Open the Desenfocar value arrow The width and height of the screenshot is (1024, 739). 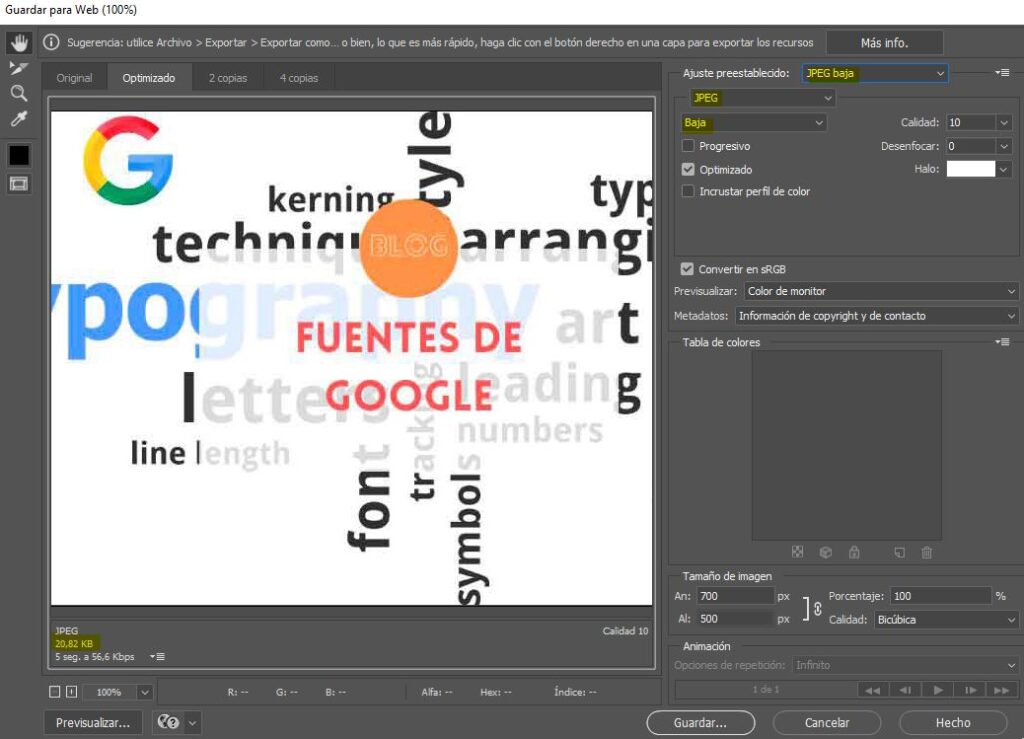pos(1004,146)
